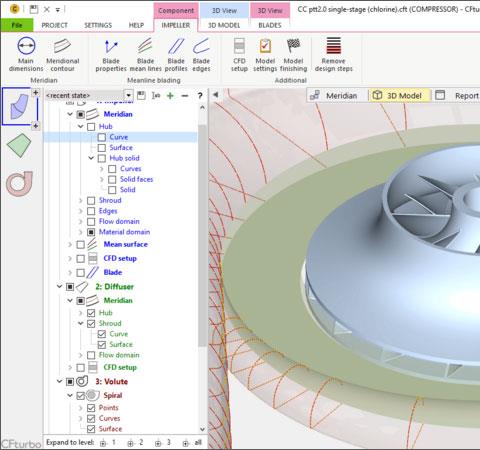Viewport: 480px width, 450px height.
Task: Click the save state icon beside recent state
Action: (x=141, y=96)
